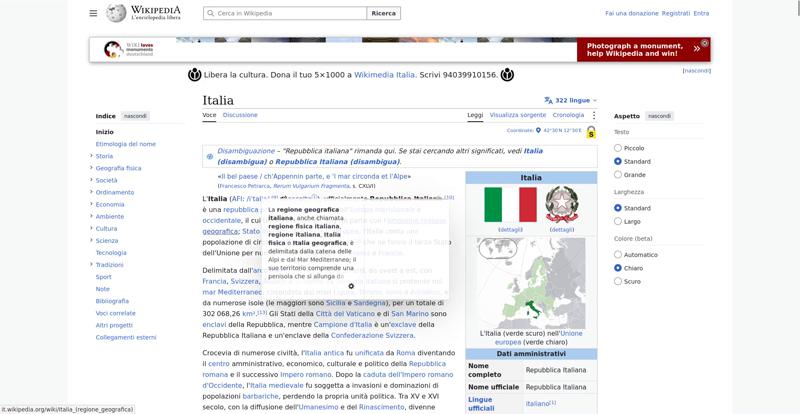The width and height of the screenshot is (800, 414).
Task: Click the Wikimedia logo right of donation notice
Action: (x=507, y=75)
